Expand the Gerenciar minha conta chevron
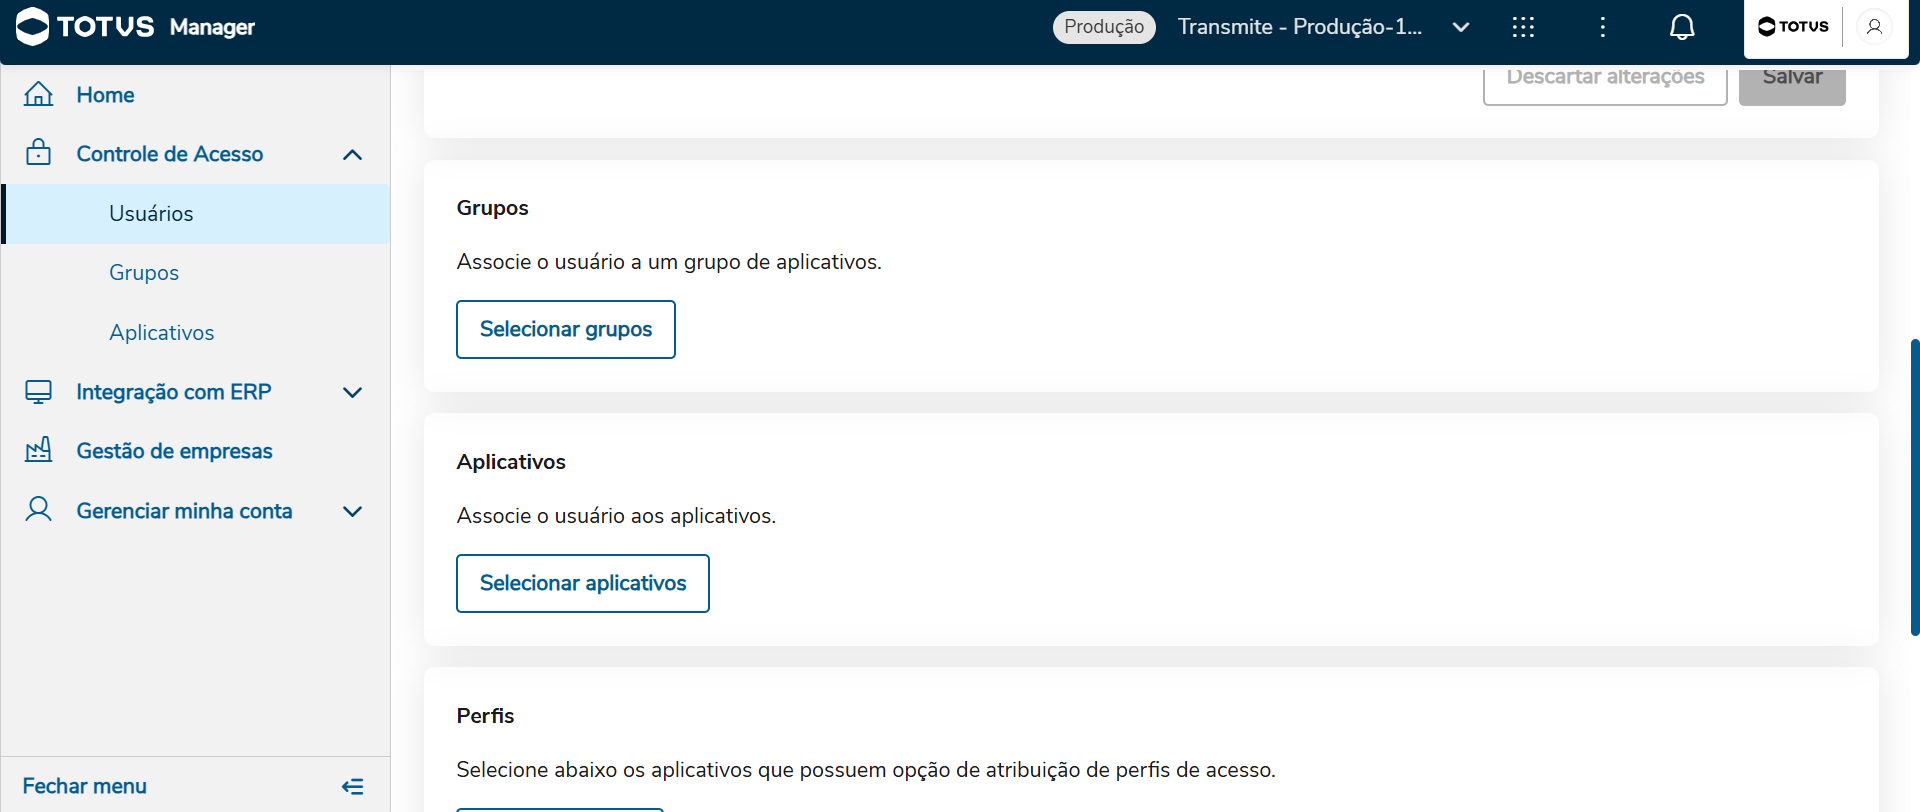This screenshot has height=812, width=1920. pos(352,511)
